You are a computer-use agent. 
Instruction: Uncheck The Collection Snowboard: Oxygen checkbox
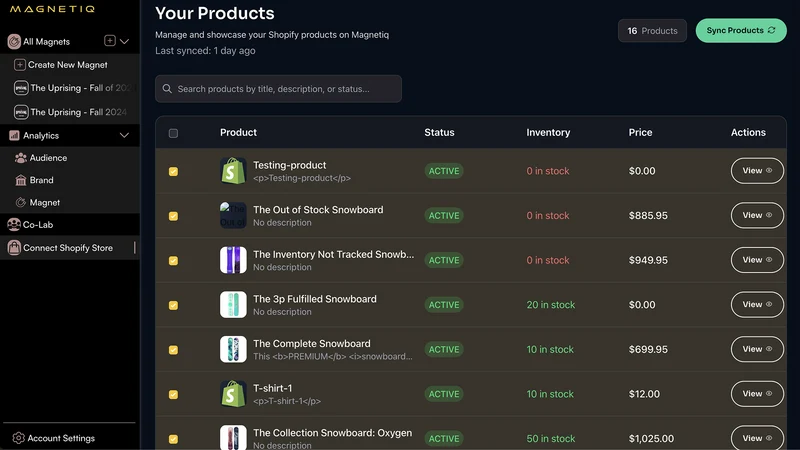pos(173,439)
